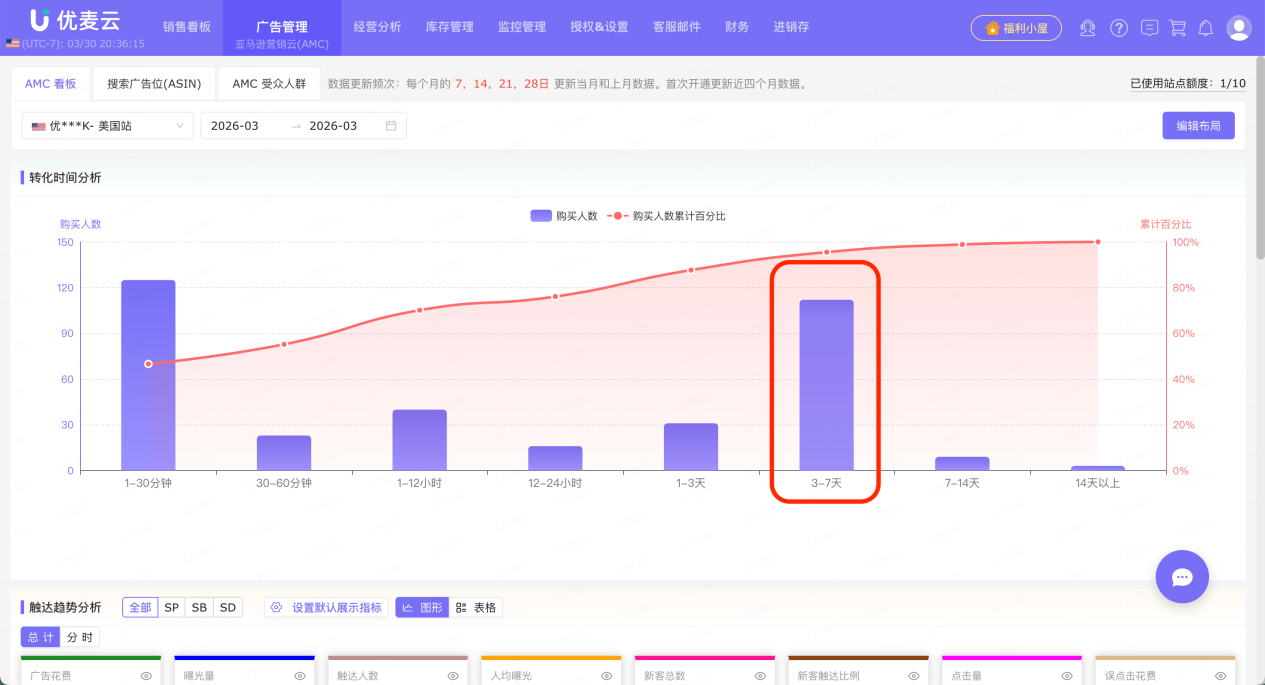The height and width of the screenshot is (685, 1265).
Task: Open the user avatar menu
Action: (1239, 28)
